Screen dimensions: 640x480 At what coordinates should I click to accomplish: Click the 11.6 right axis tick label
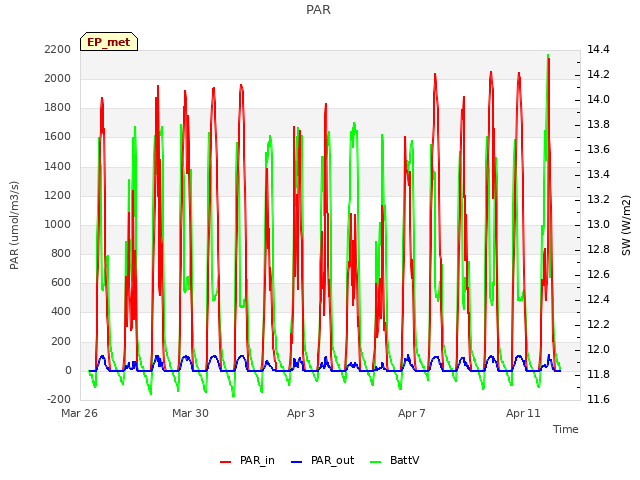point(598,399)
